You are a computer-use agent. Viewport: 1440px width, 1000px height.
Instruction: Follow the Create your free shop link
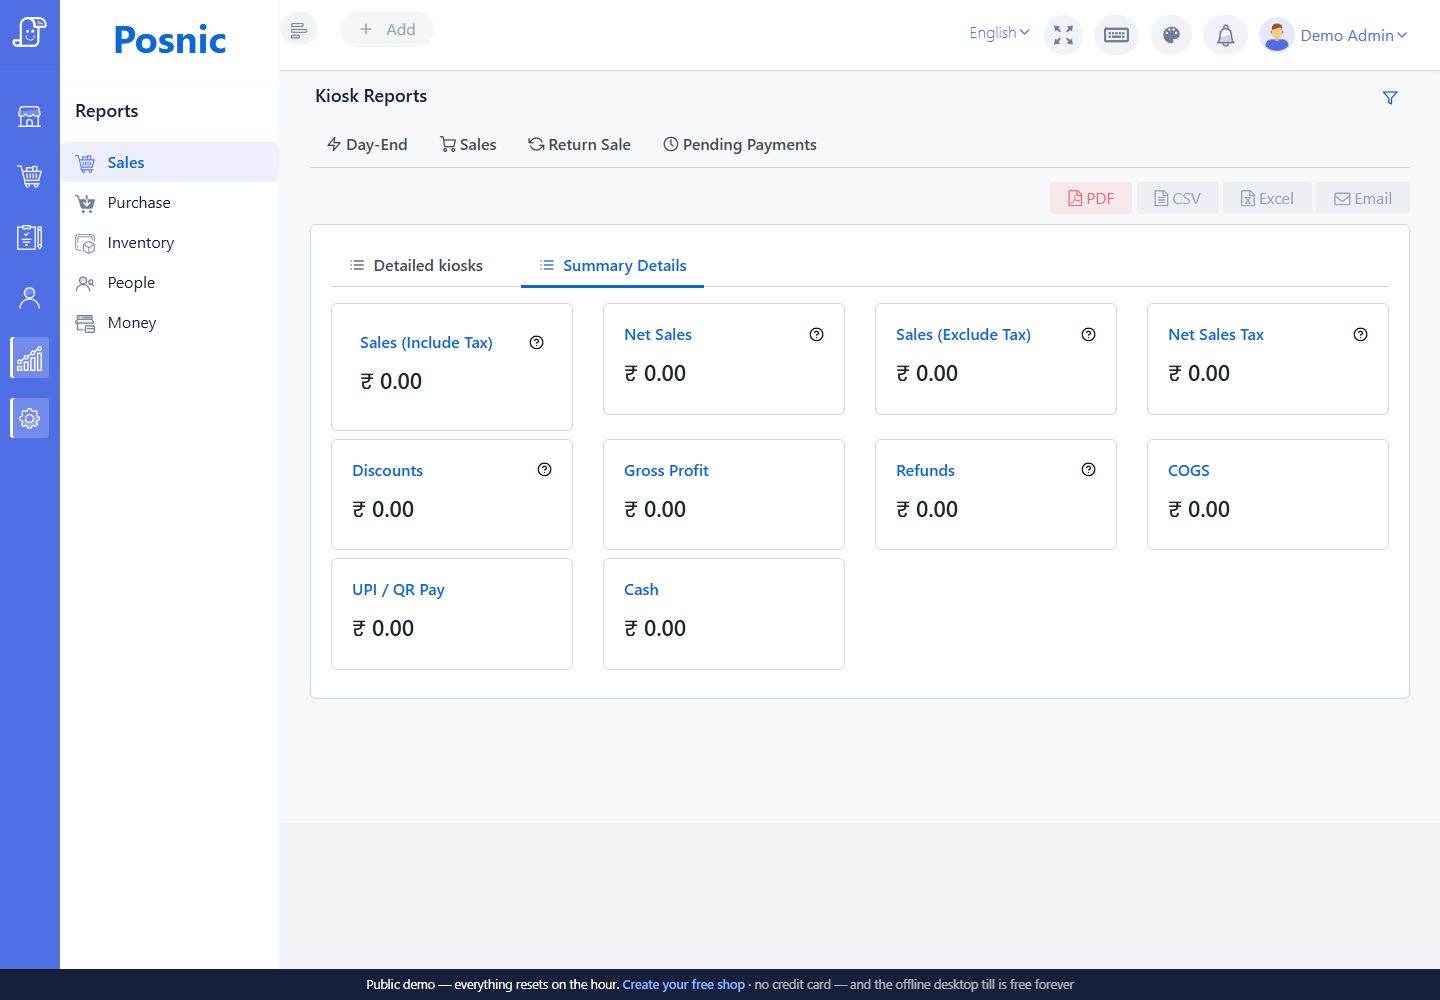[683, 984]
